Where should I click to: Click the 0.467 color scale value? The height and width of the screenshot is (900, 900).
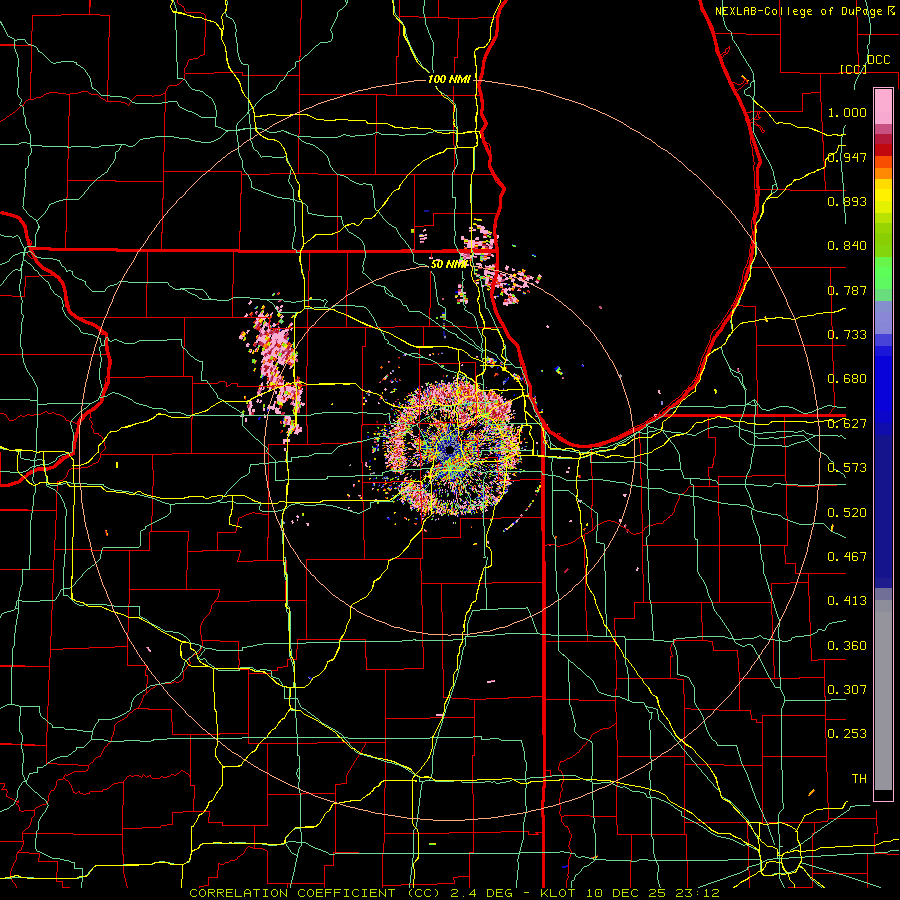click(847, 557)
